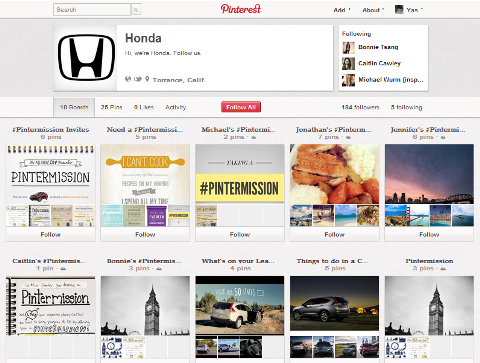
Task: Switch to the 0 Likes tab
Action: click(144, 107)
